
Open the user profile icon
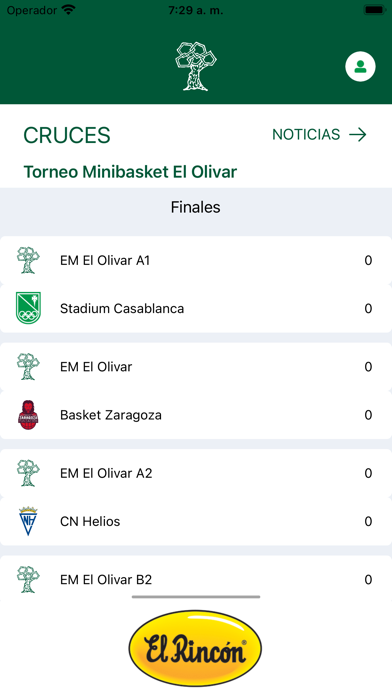click(360, 67)
